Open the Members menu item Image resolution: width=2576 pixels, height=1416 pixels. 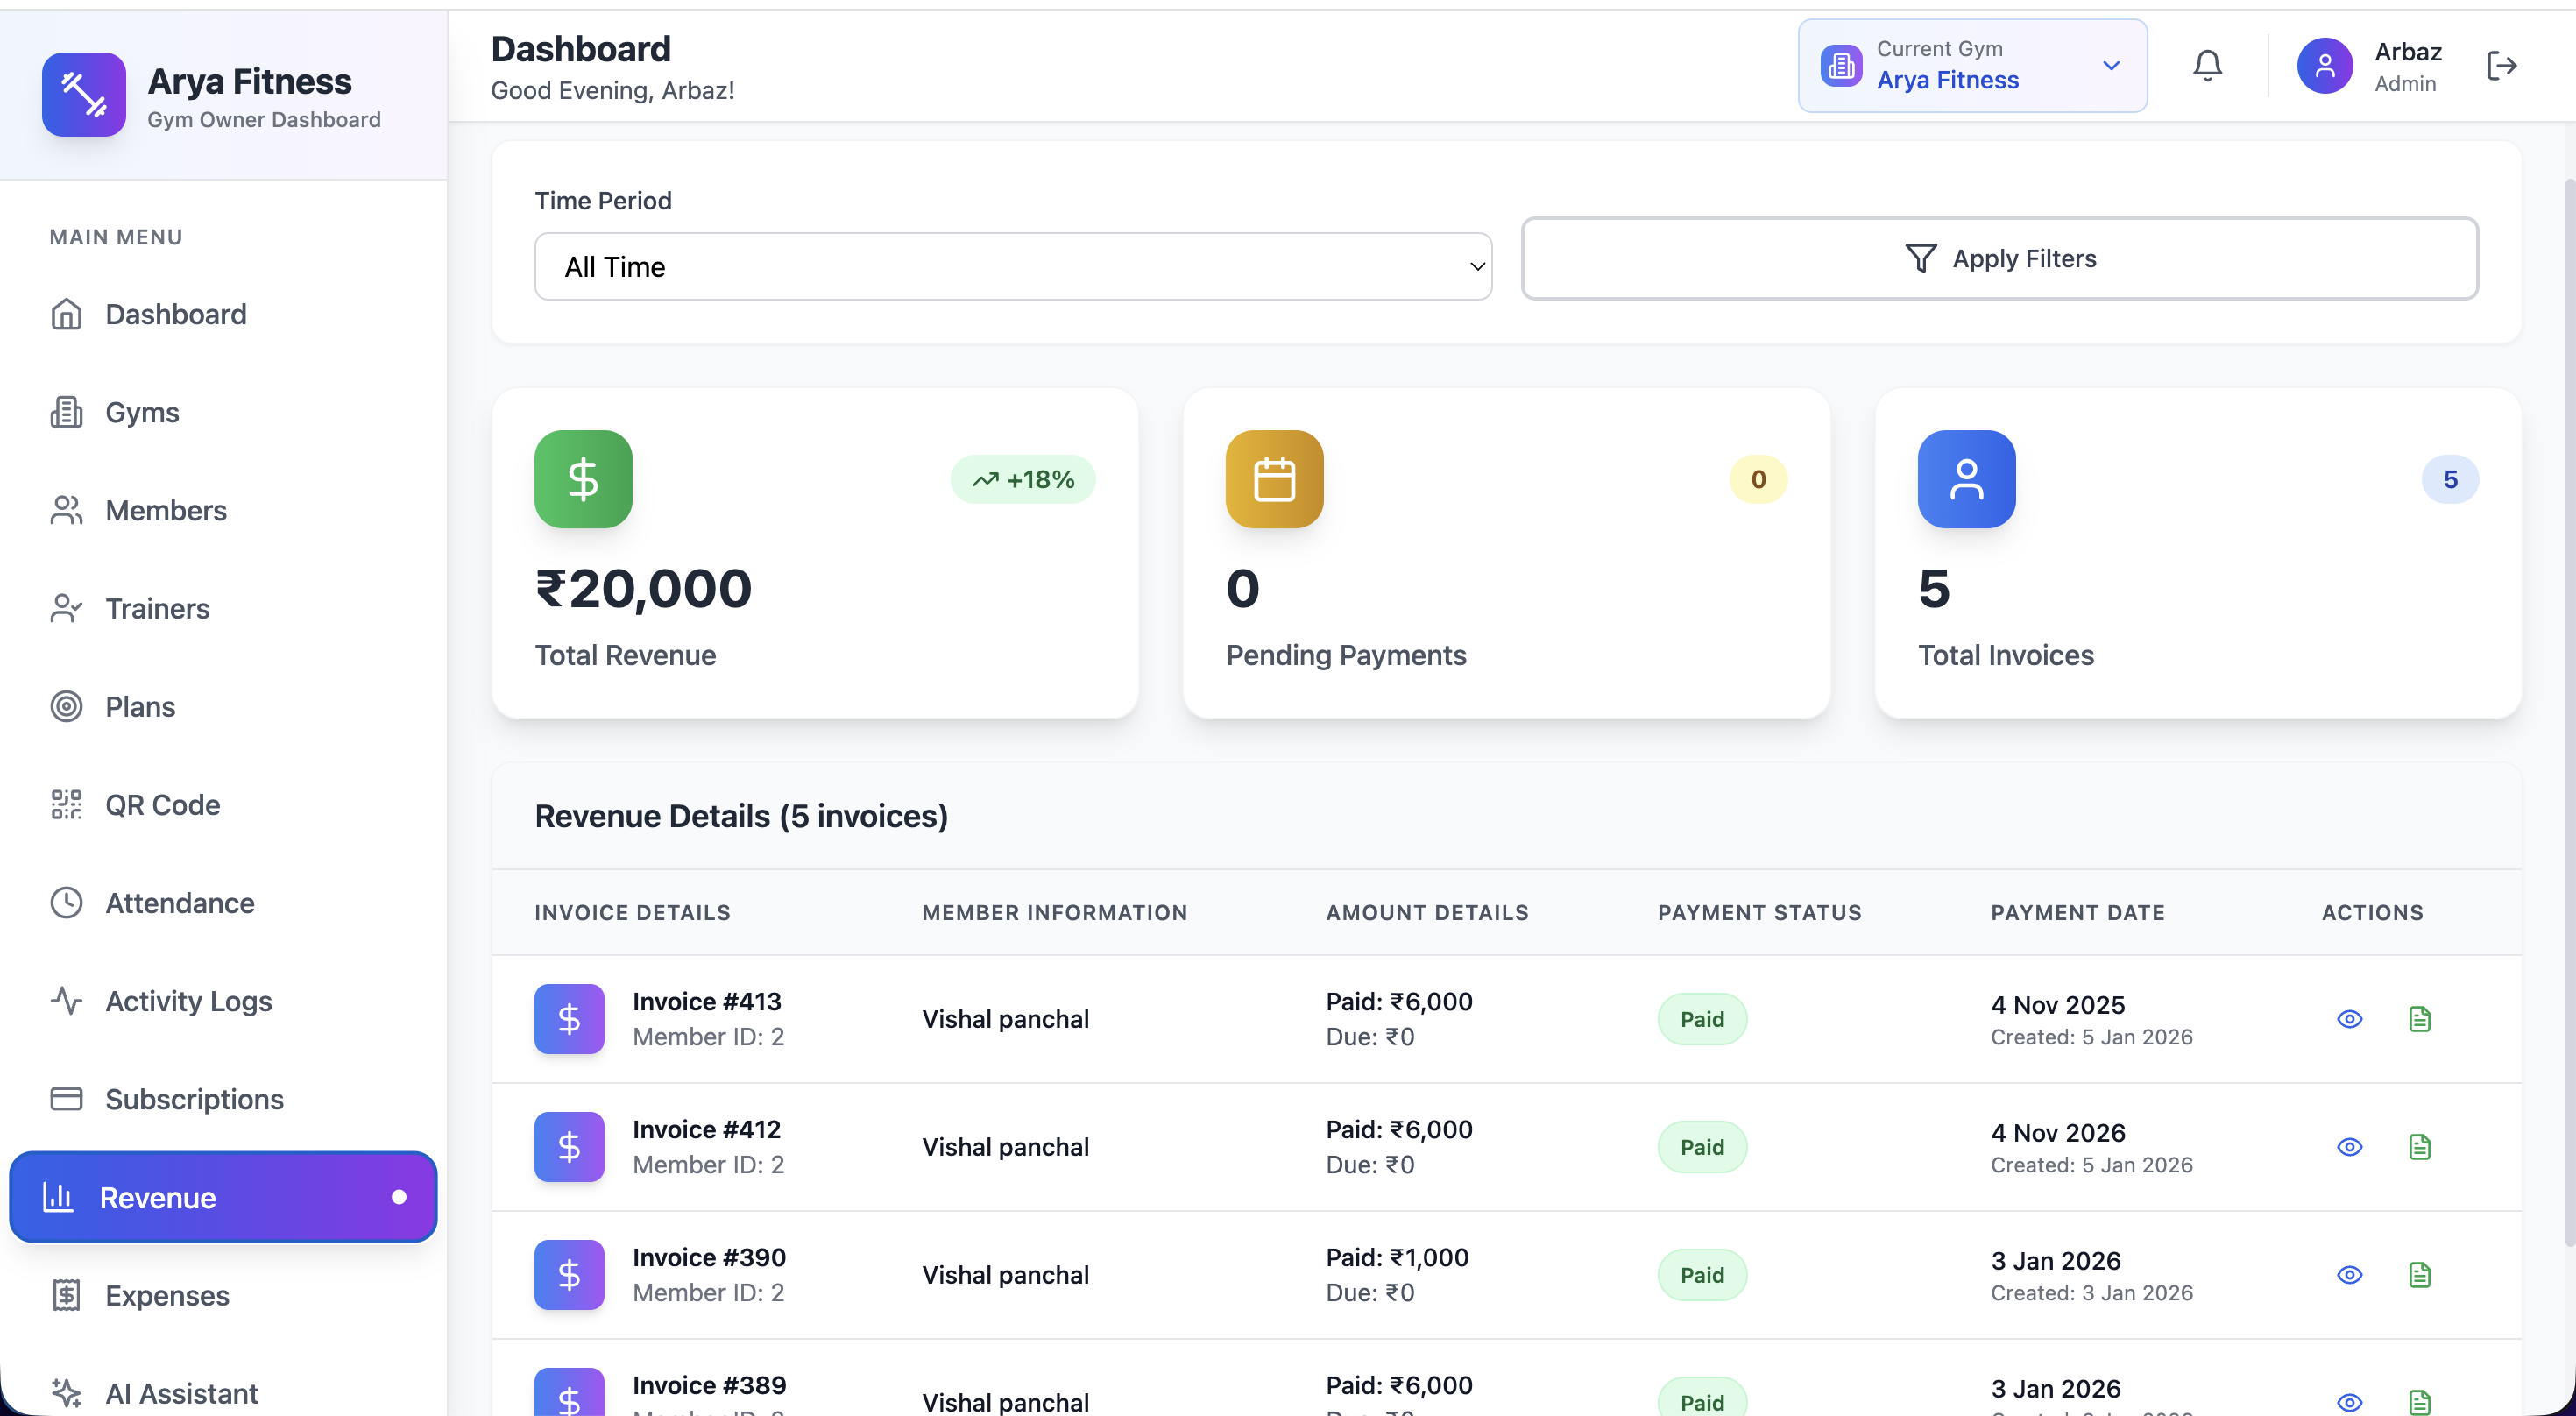click(x=166, y=511)
